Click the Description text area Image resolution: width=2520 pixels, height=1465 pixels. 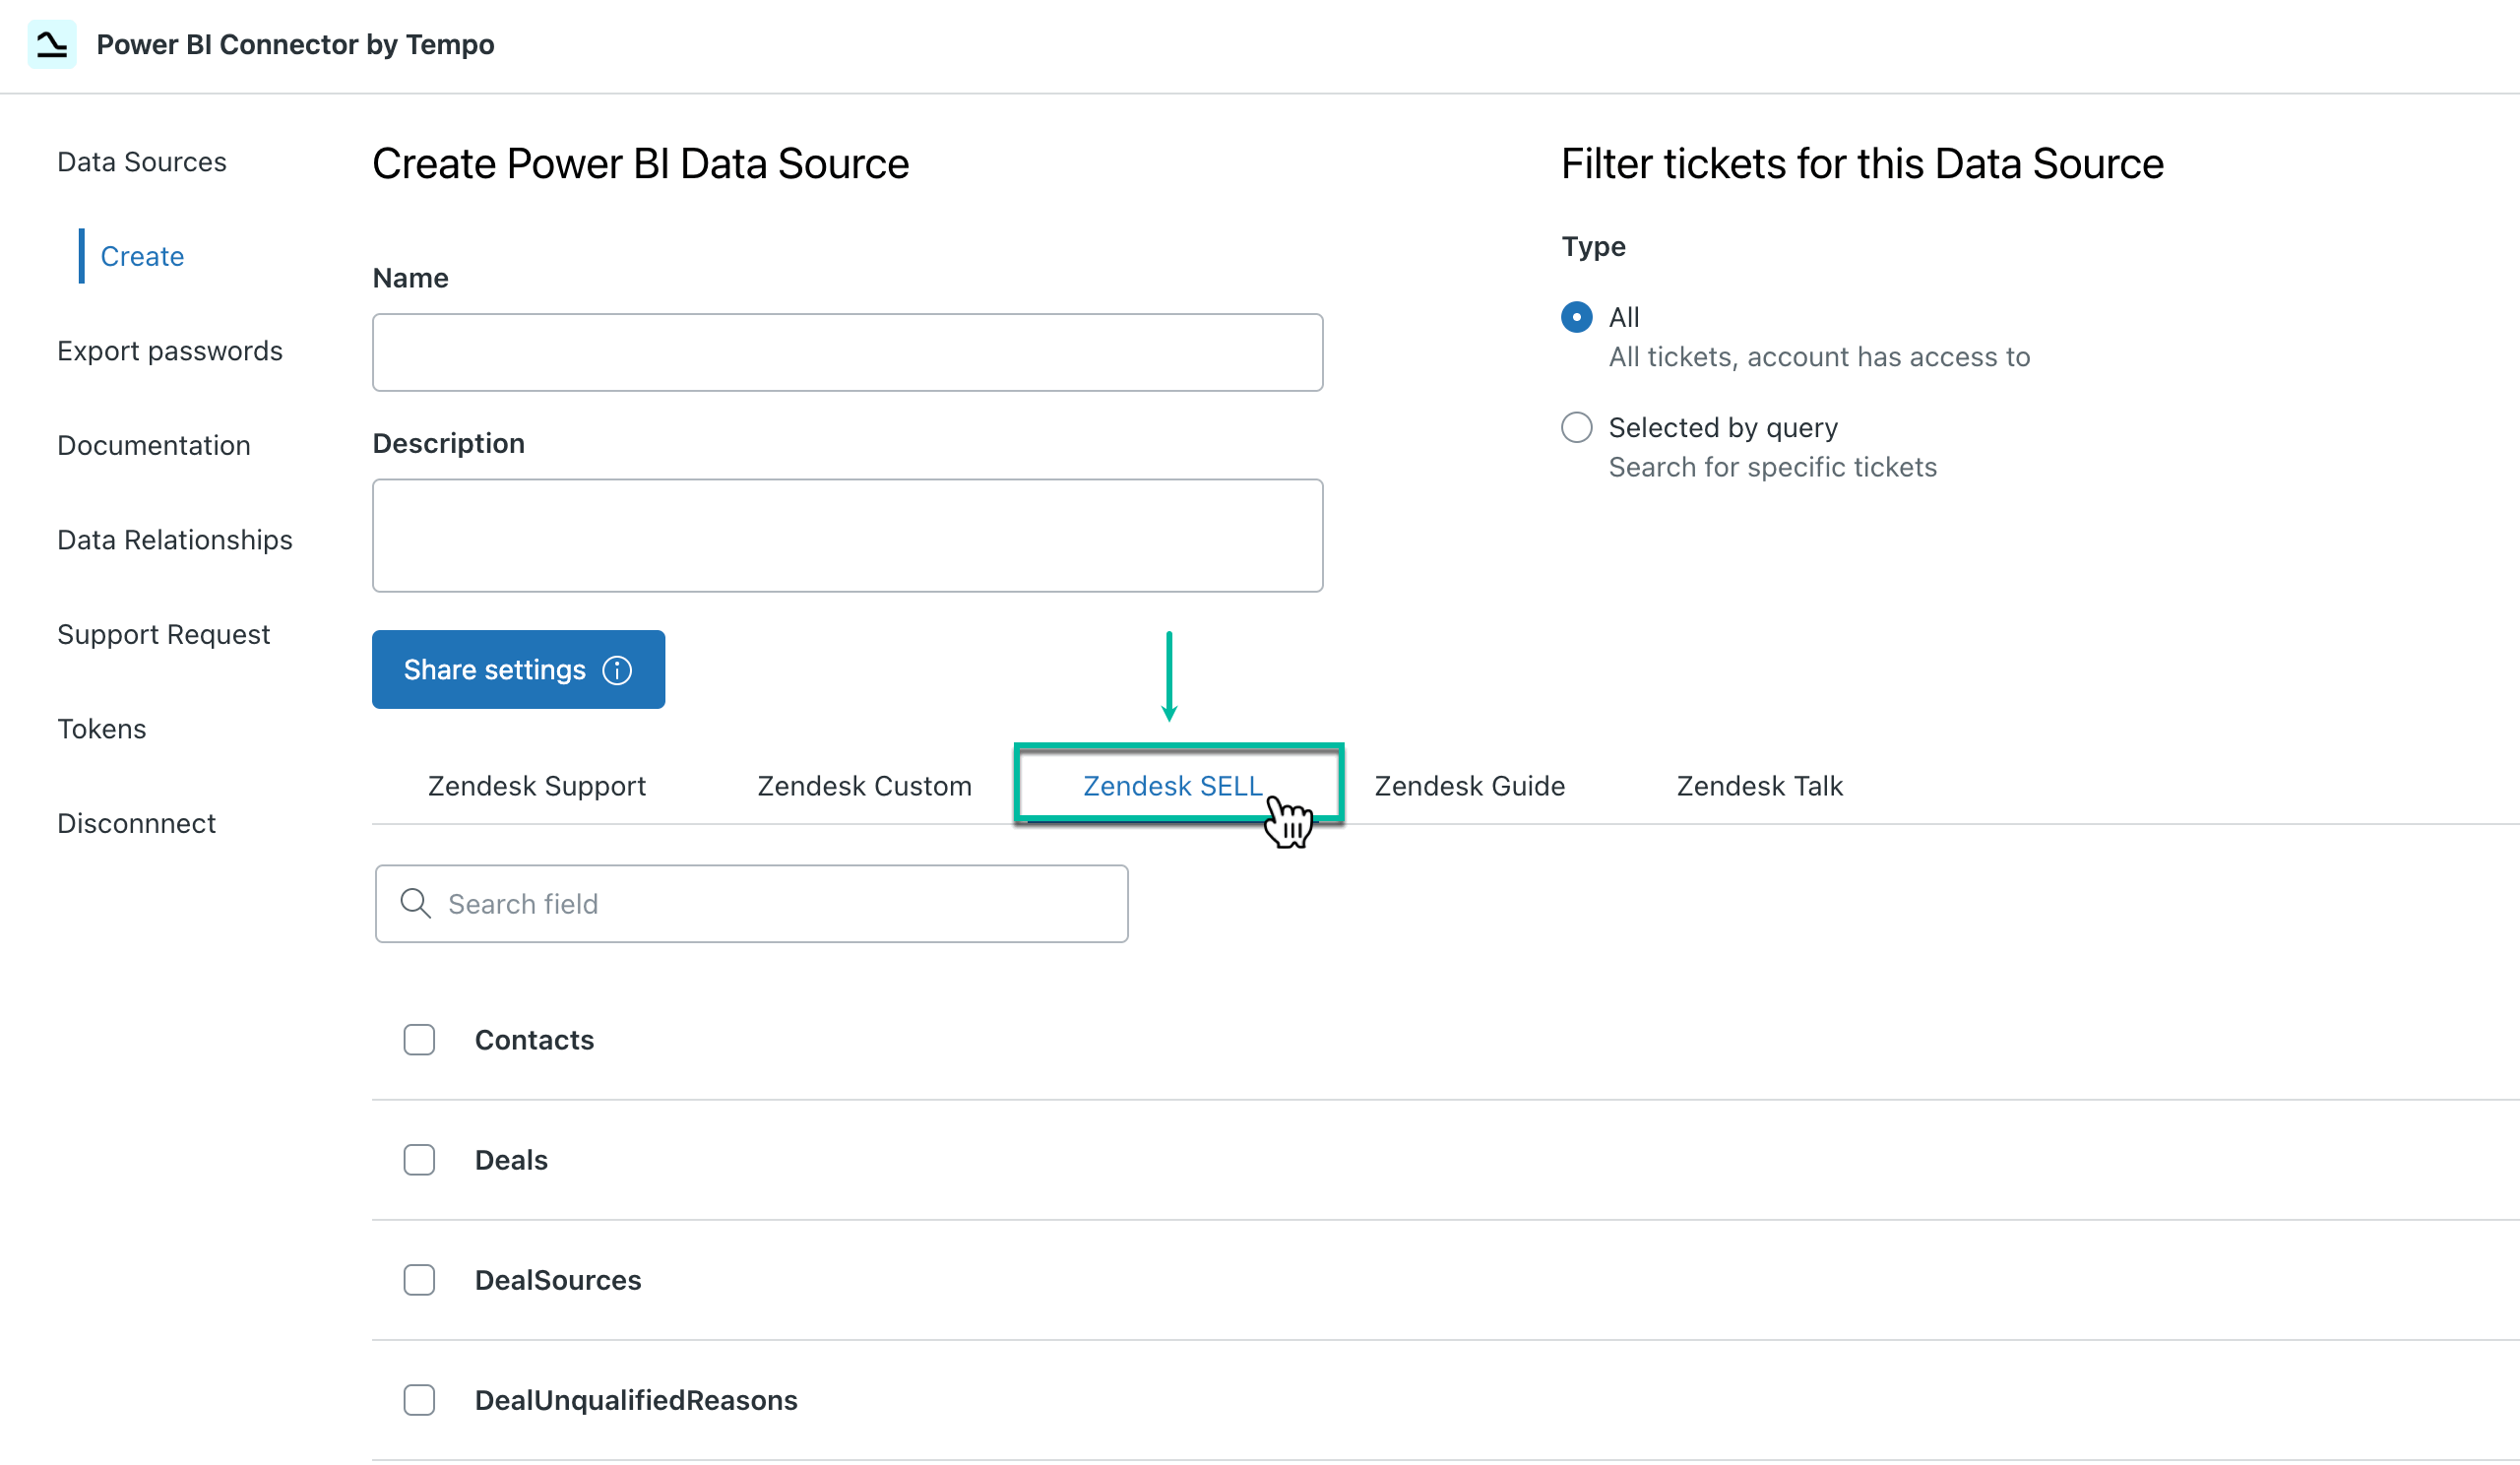(x=847, y=535)
